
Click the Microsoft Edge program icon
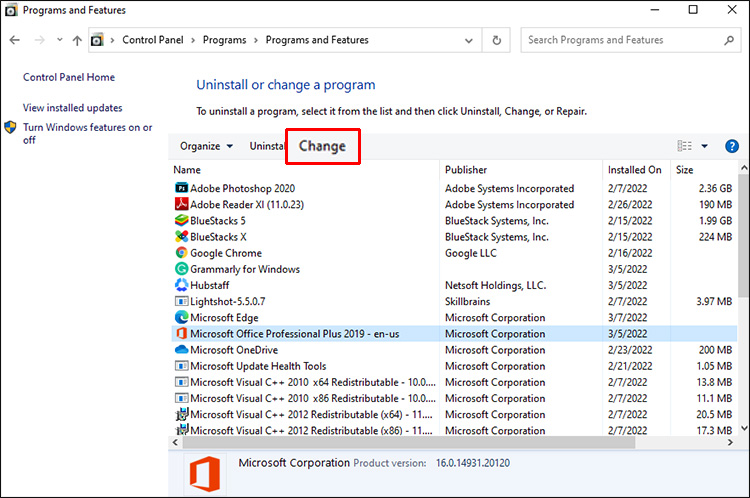pos(181,317)
